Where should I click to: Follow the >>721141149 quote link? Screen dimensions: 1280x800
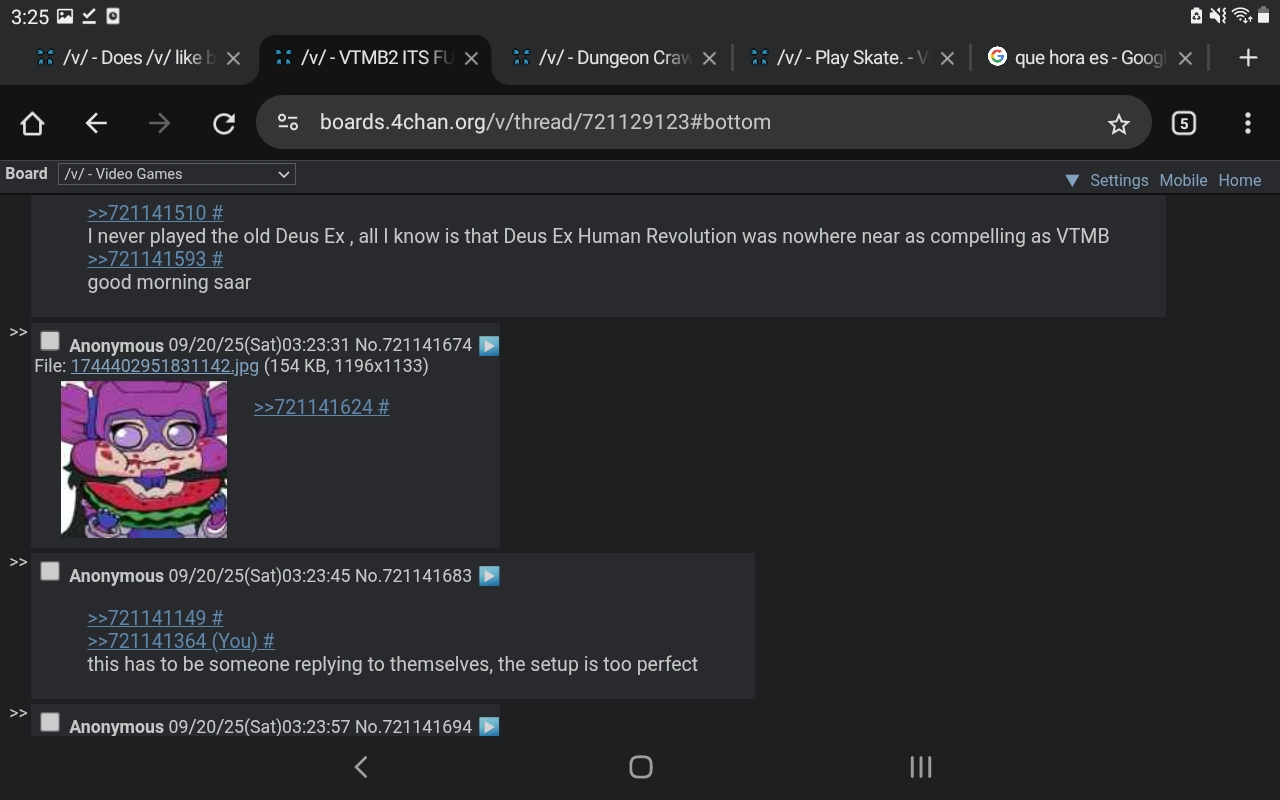pos(155,618)
